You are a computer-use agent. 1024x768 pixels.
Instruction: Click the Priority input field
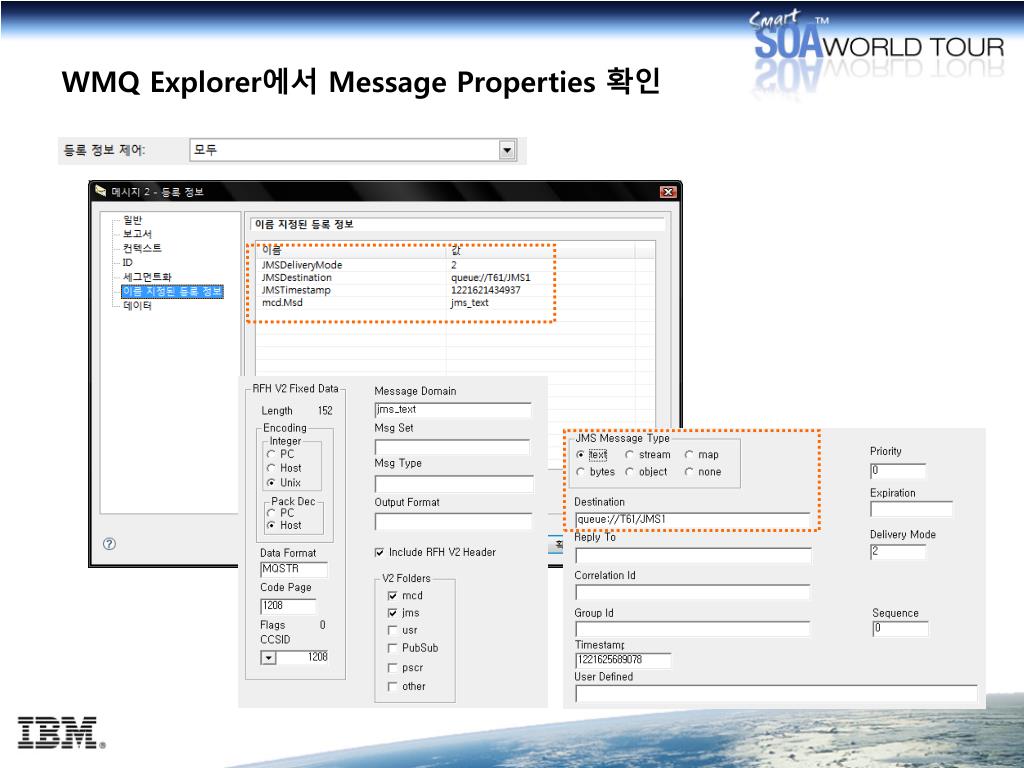[898, 470]
